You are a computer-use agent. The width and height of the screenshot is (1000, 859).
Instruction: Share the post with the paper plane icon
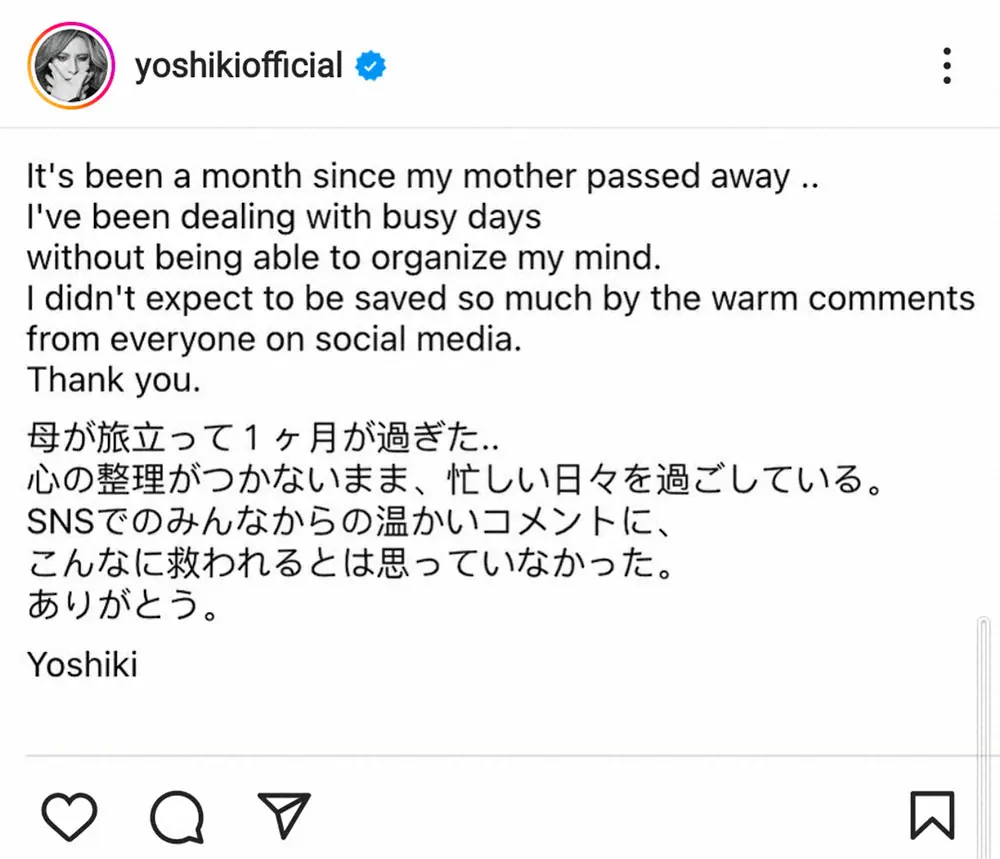(284, 813)
